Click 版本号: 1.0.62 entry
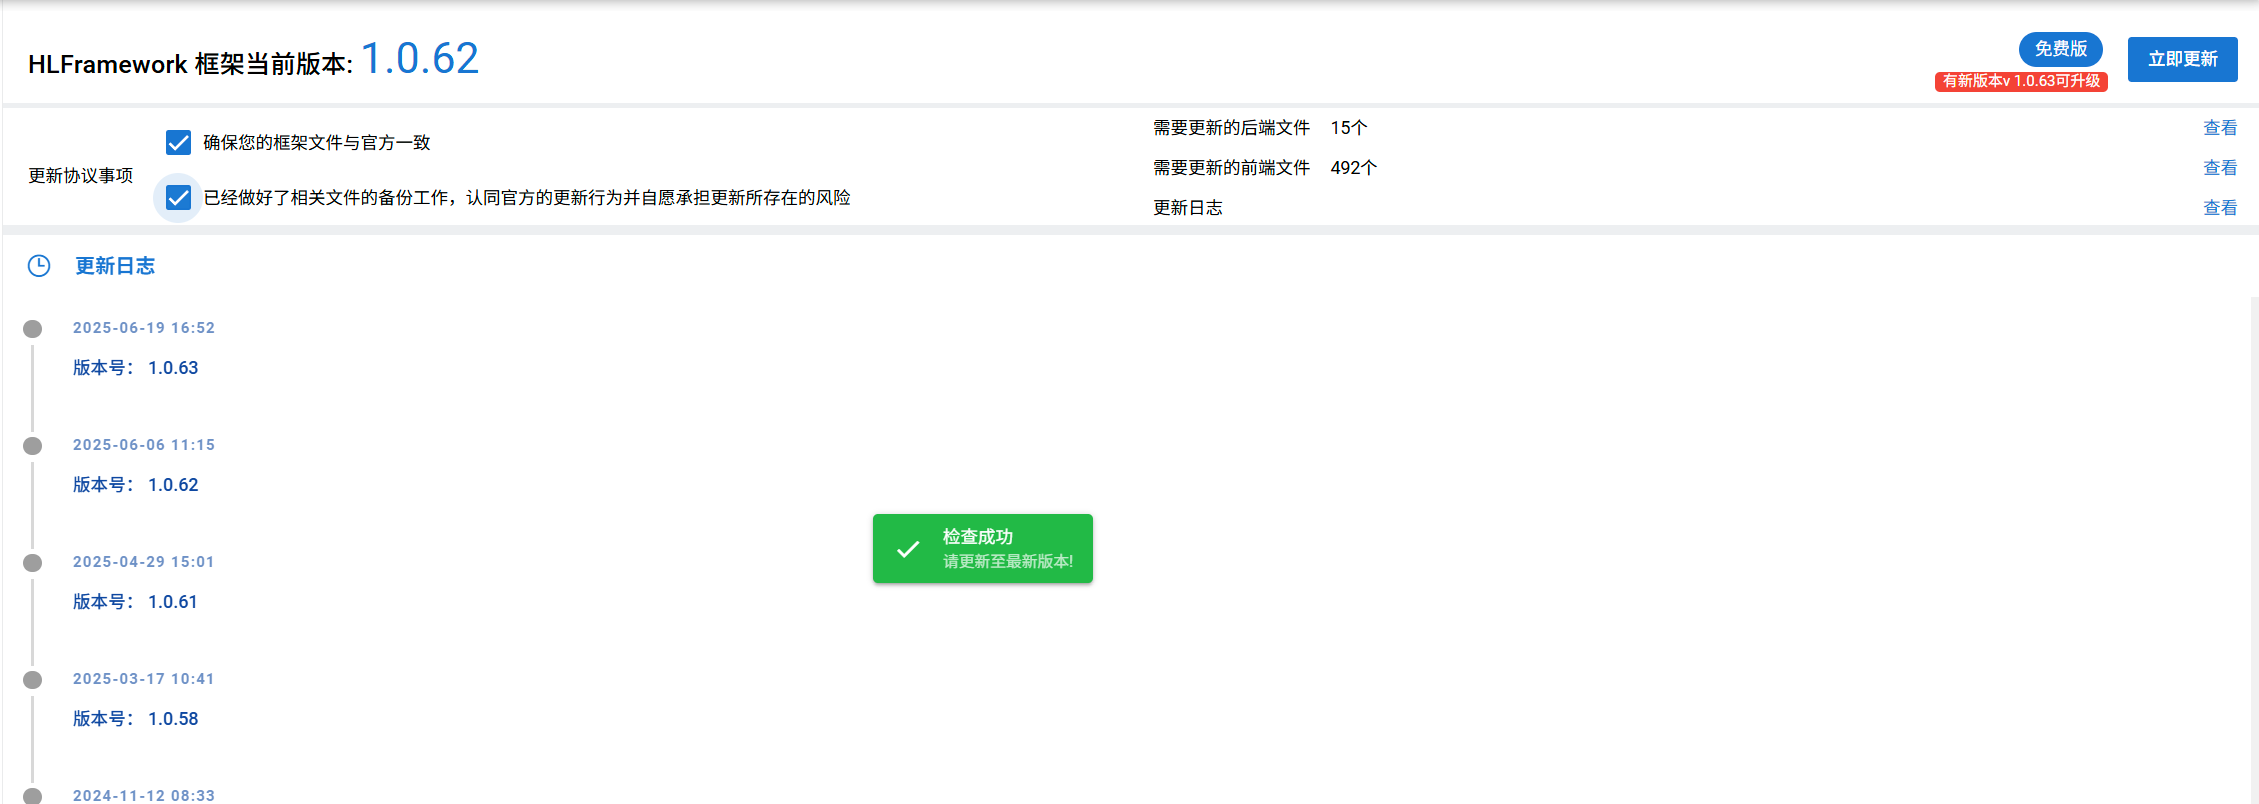Viewport: 2259px width, 804px height. (x=136, y=485)
